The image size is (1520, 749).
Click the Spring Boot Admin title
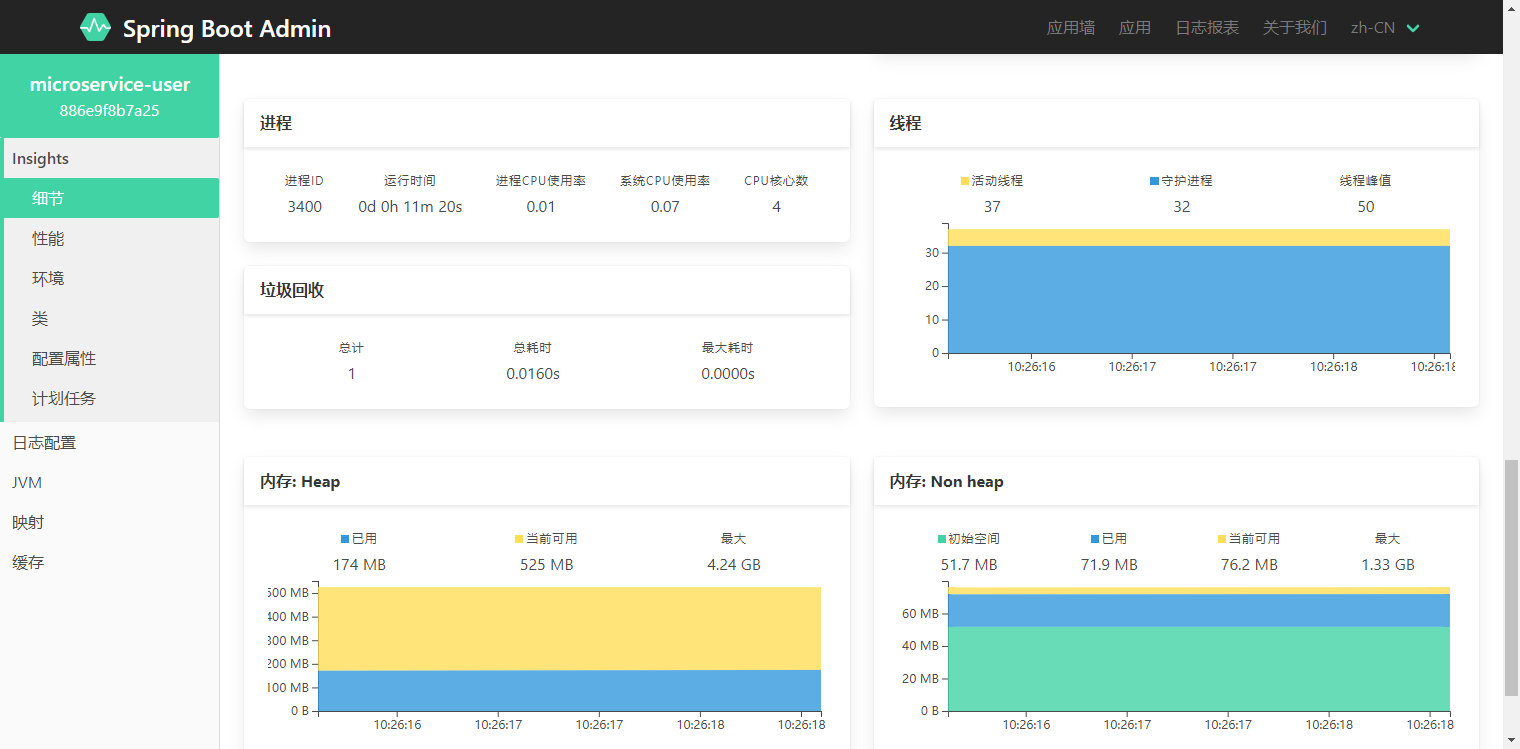click(227, 29)
